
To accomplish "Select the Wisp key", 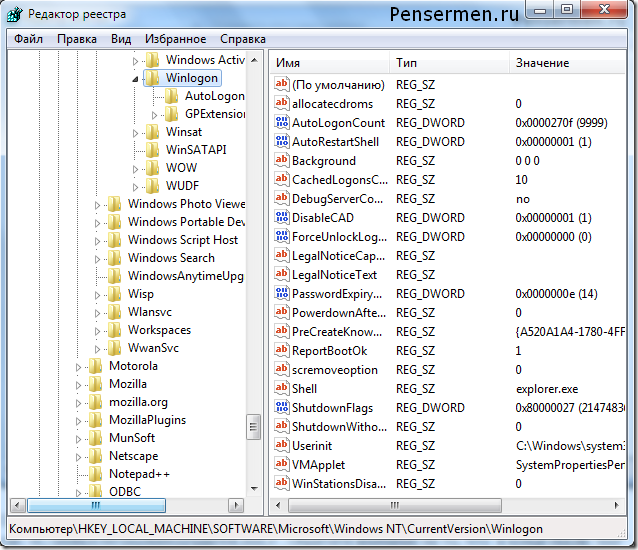I will pos(141,294).
